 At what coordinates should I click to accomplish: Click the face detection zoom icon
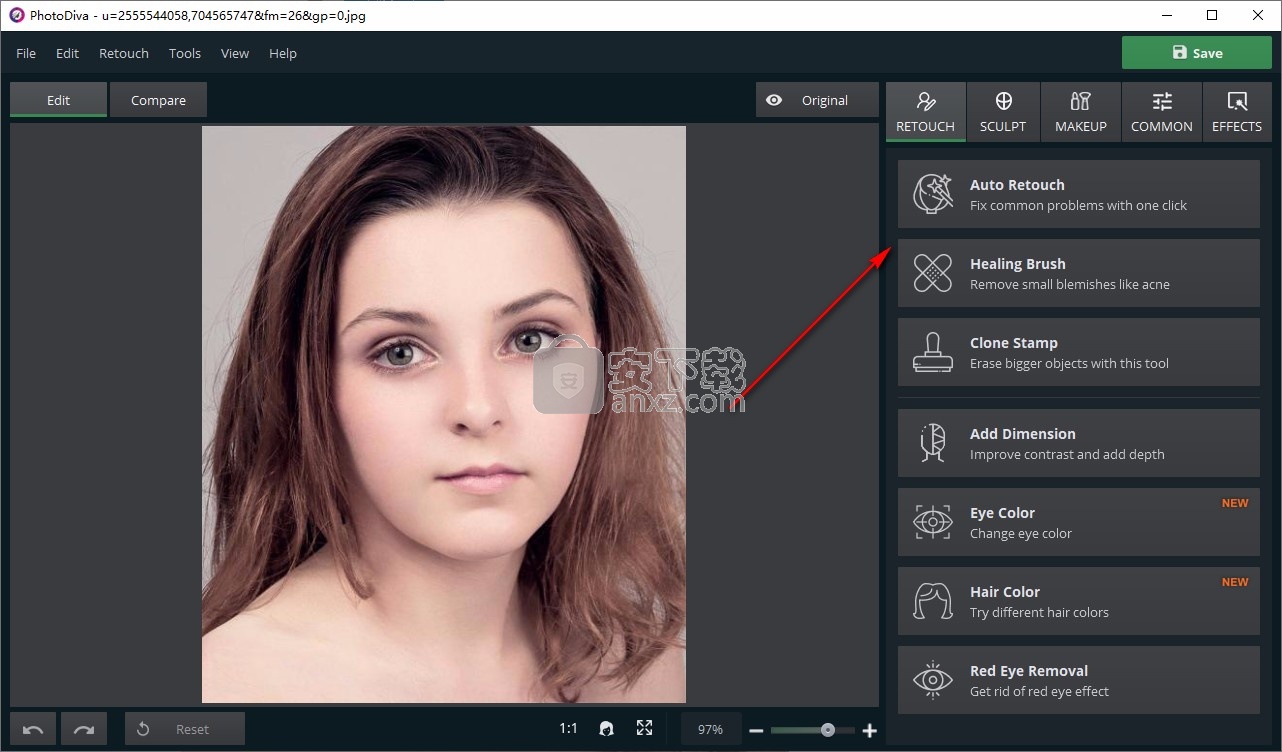click(606, 729)
